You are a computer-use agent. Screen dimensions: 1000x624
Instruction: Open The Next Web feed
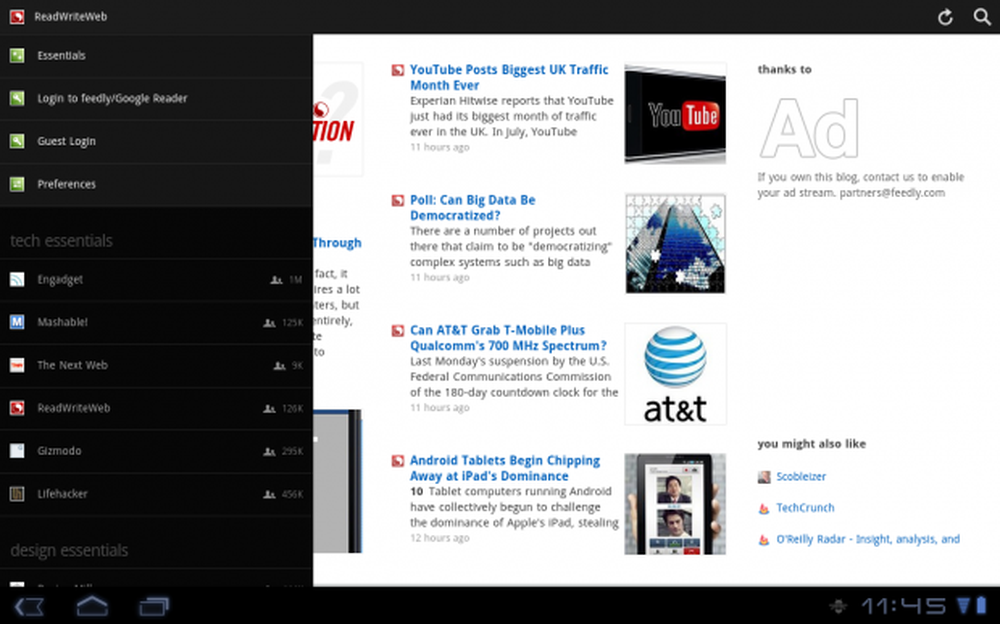pyautogui.click(x=156, y=365)
